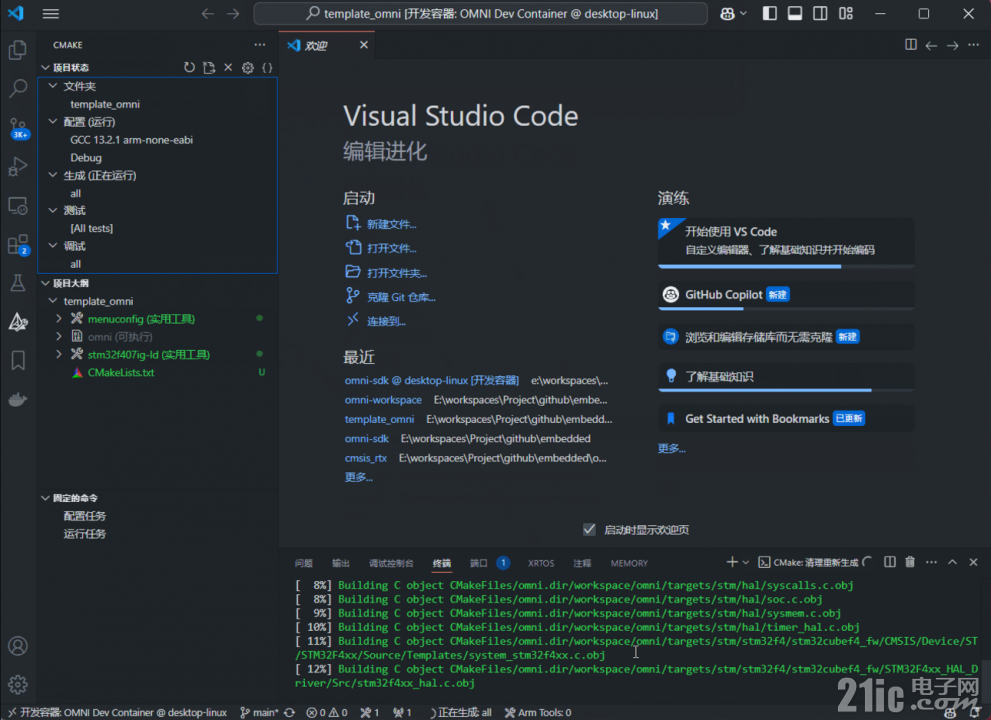Switch to the XRTOS panel tab
This screenshot has height=720, width=991.
tap(541, 563)
